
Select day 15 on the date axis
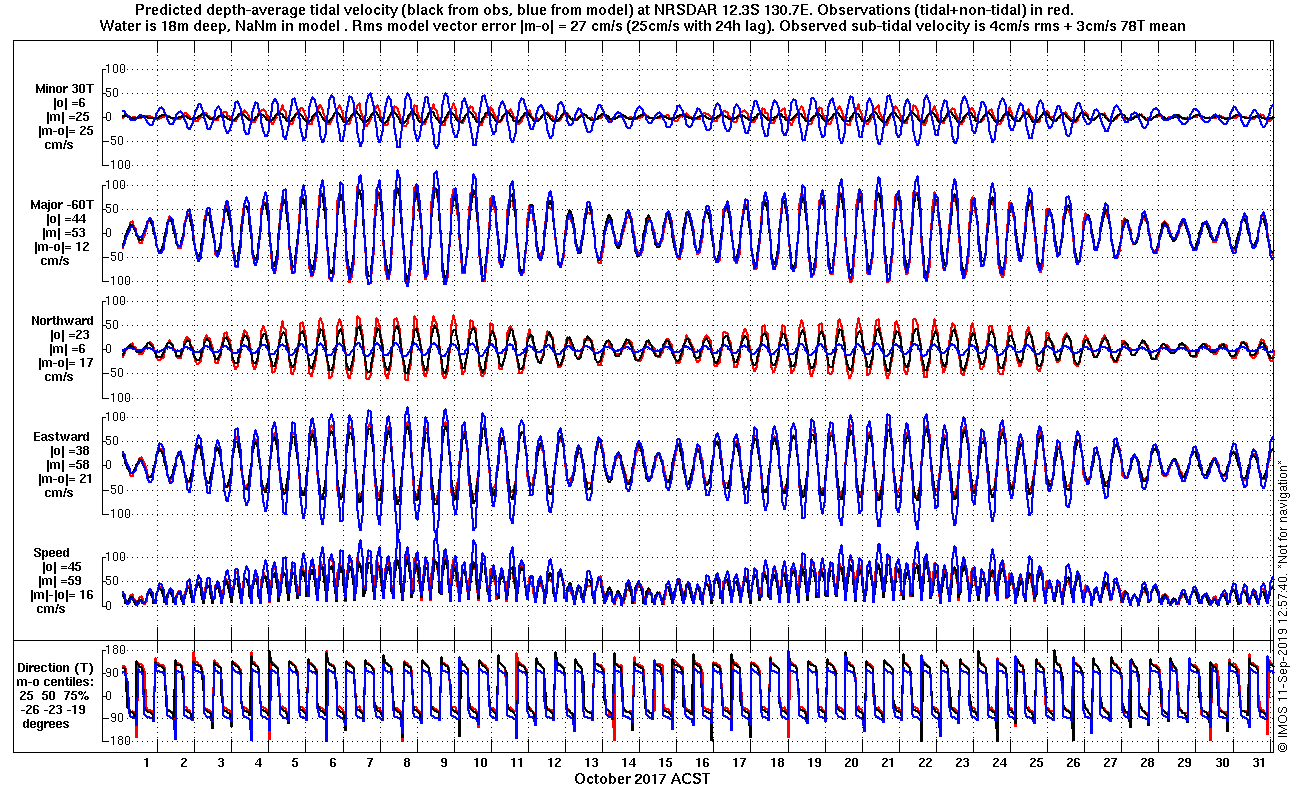pyautogui.click(x=665, y=762)
